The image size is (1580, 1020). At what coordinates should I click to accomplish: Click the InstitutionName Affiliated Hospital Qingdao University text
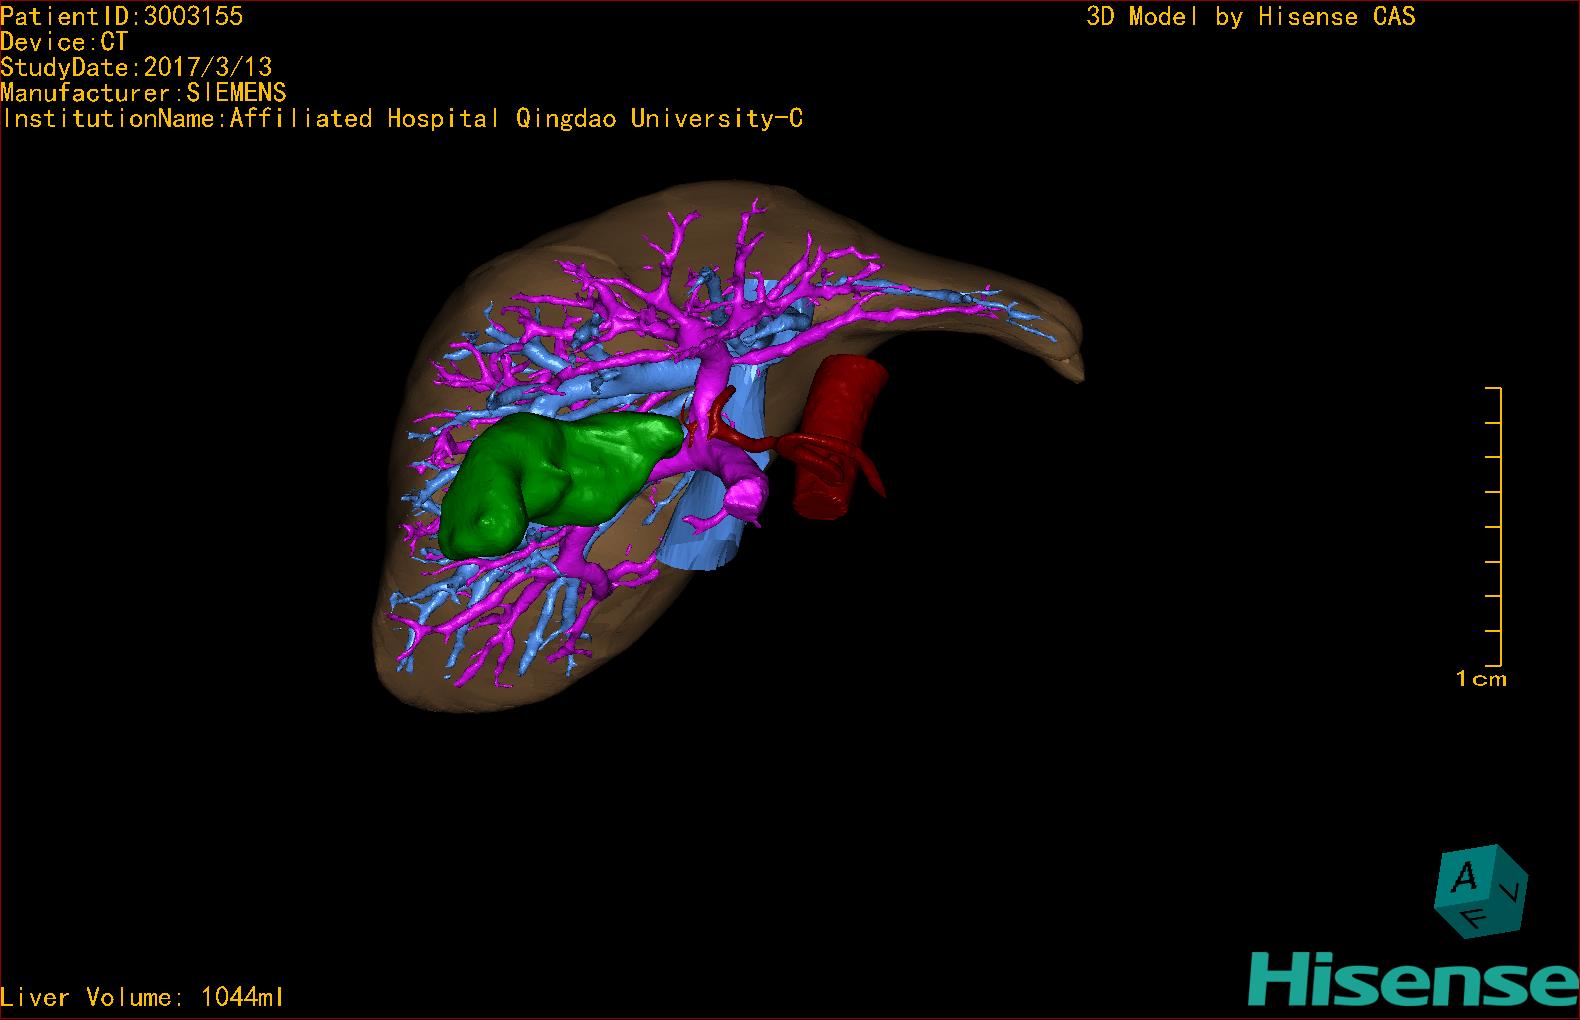pos(402,119)
